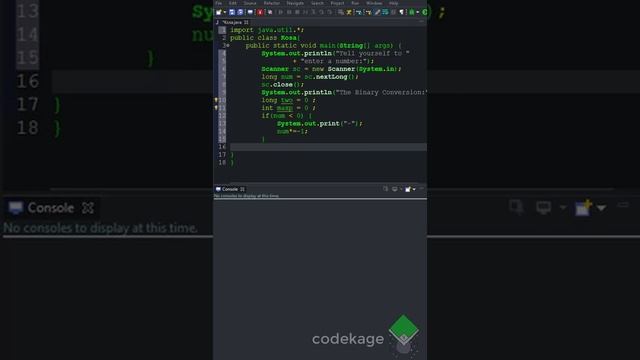This screenshot has height=360, width=640.
Task: Open the Edit menu
Action: tap(233, 3)
